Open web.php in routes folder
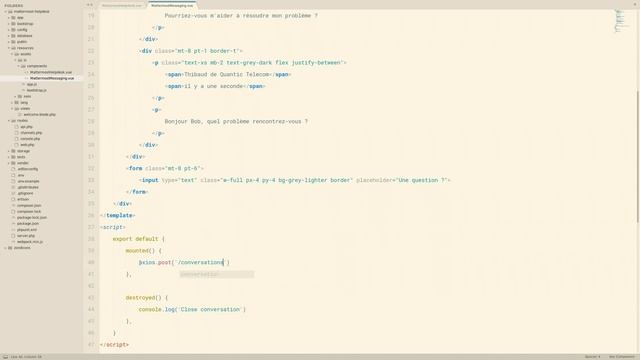The height and width of the screenshot is (360, 640). 27,145
